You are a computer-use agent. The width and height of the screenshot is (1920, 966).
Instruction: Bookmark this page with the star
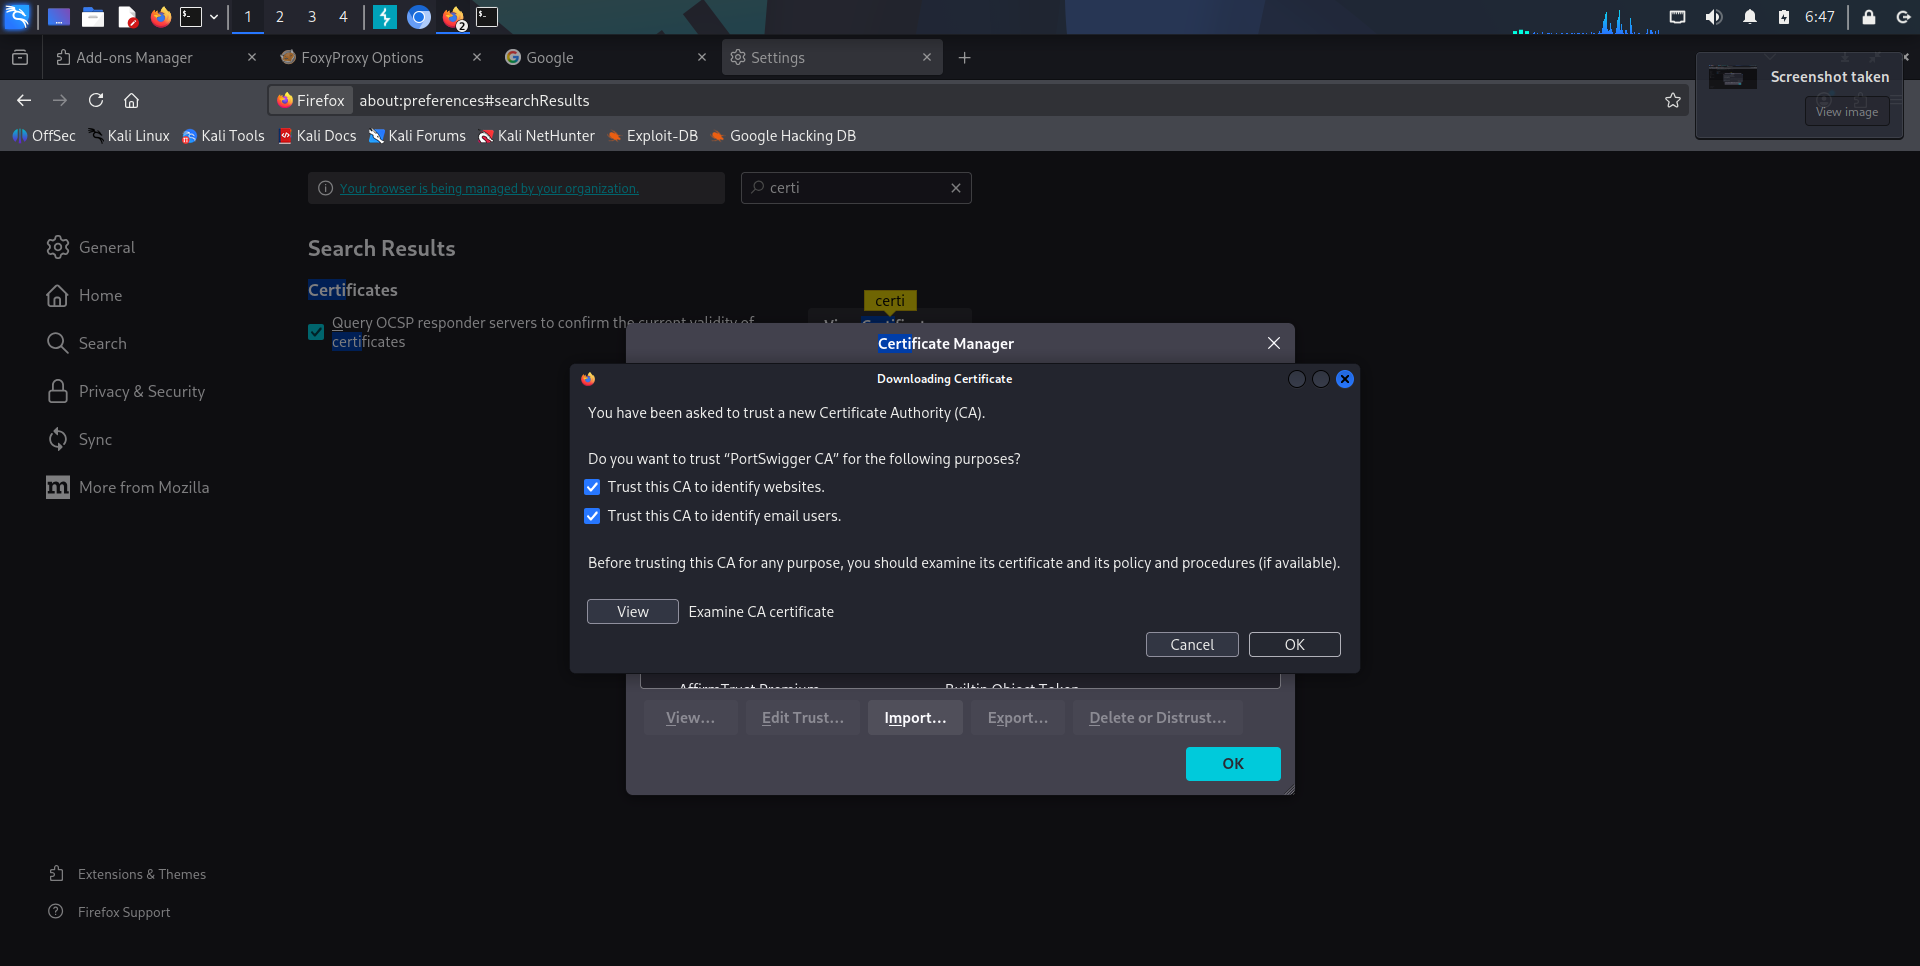[1672, 100]
